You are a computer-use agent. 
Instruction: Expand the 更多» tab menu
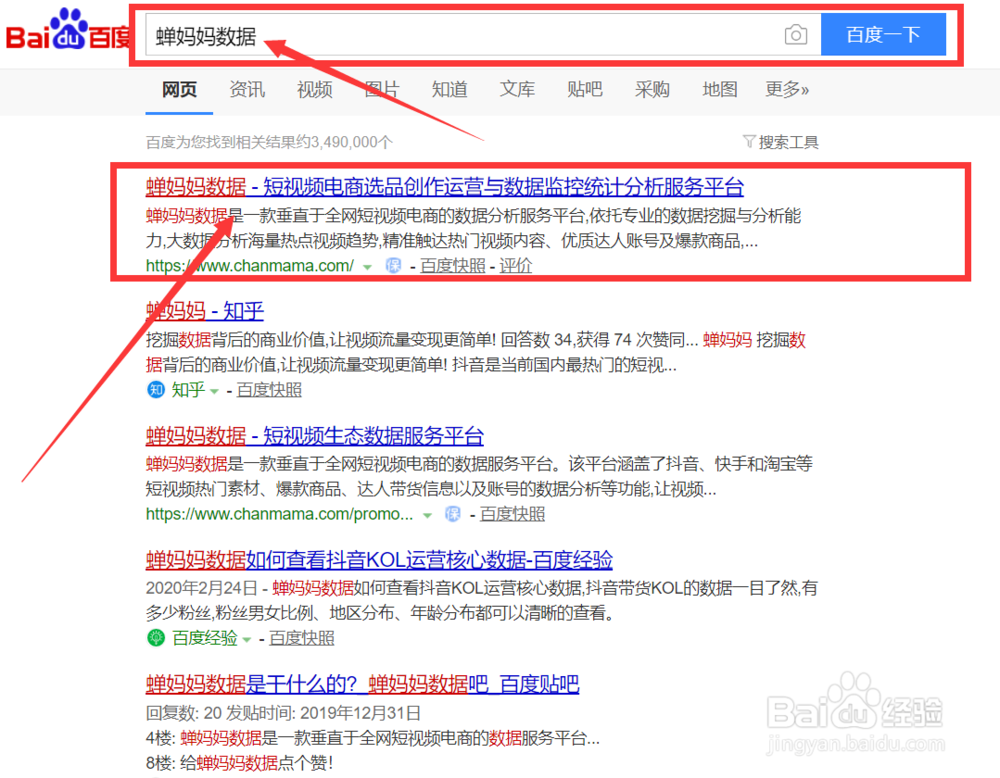coord(787,89)
